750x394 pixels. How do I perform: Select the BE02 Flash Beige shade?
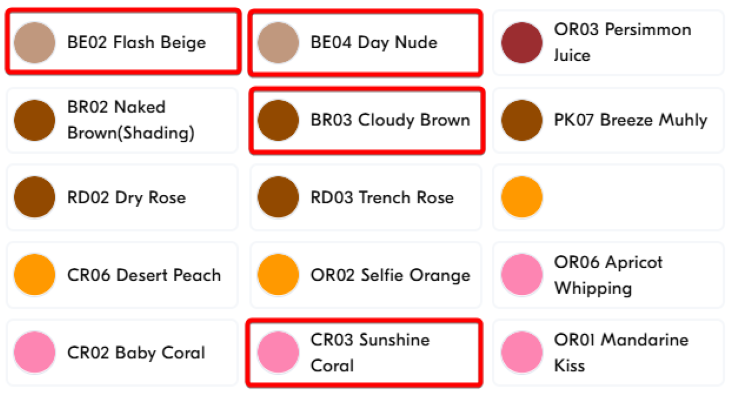(122, 42)
